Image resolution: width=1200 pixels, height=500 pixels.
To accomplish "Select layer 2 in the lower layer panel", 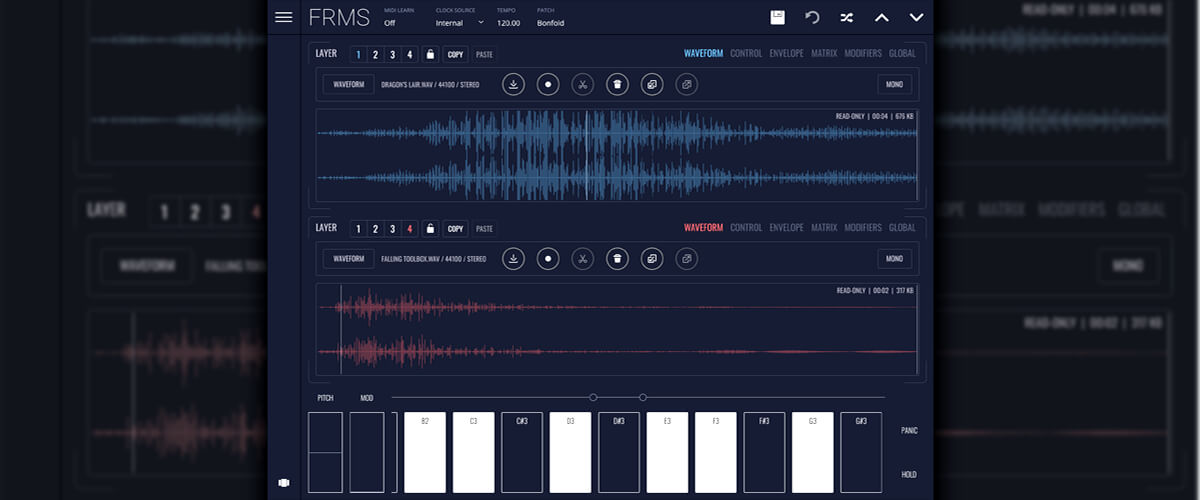I will click(375, 228).
